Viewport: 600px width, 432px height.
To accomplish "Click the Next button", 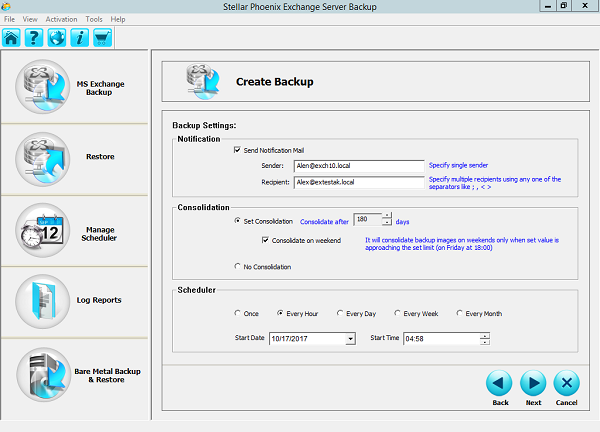I will tap(533, 384).
